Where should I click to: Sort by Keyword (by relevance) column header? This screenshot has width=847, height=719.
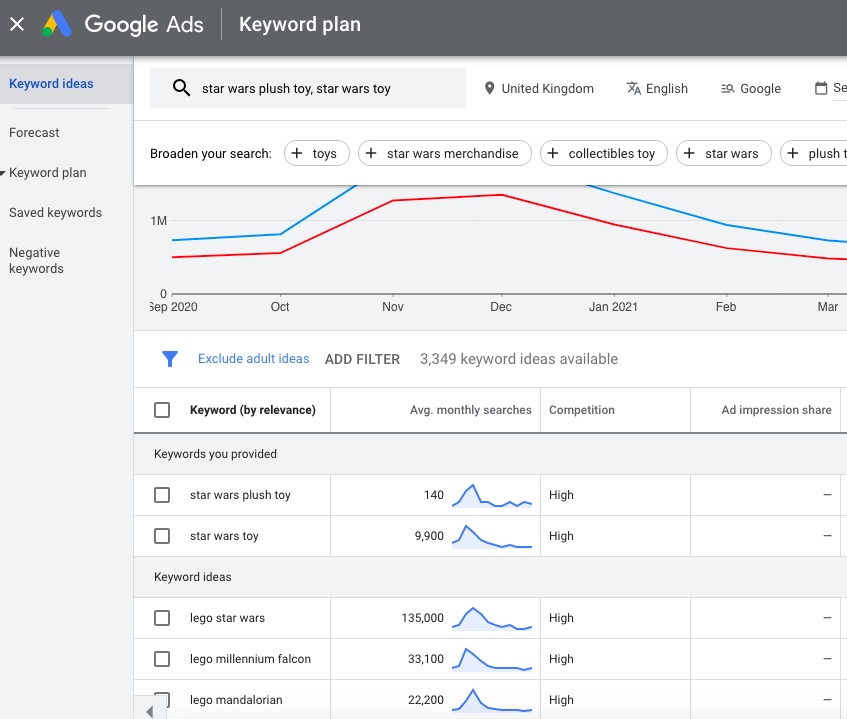[253, 410]
